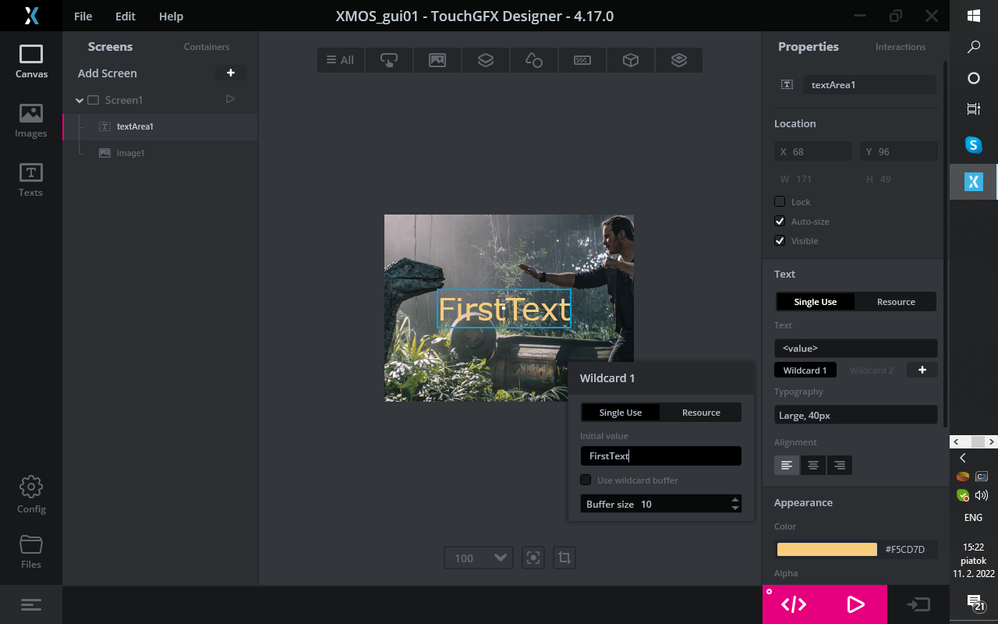Screen dimensions: 998x624
Task: Open the 3D cube widget category
Action: tap(631, 60)
